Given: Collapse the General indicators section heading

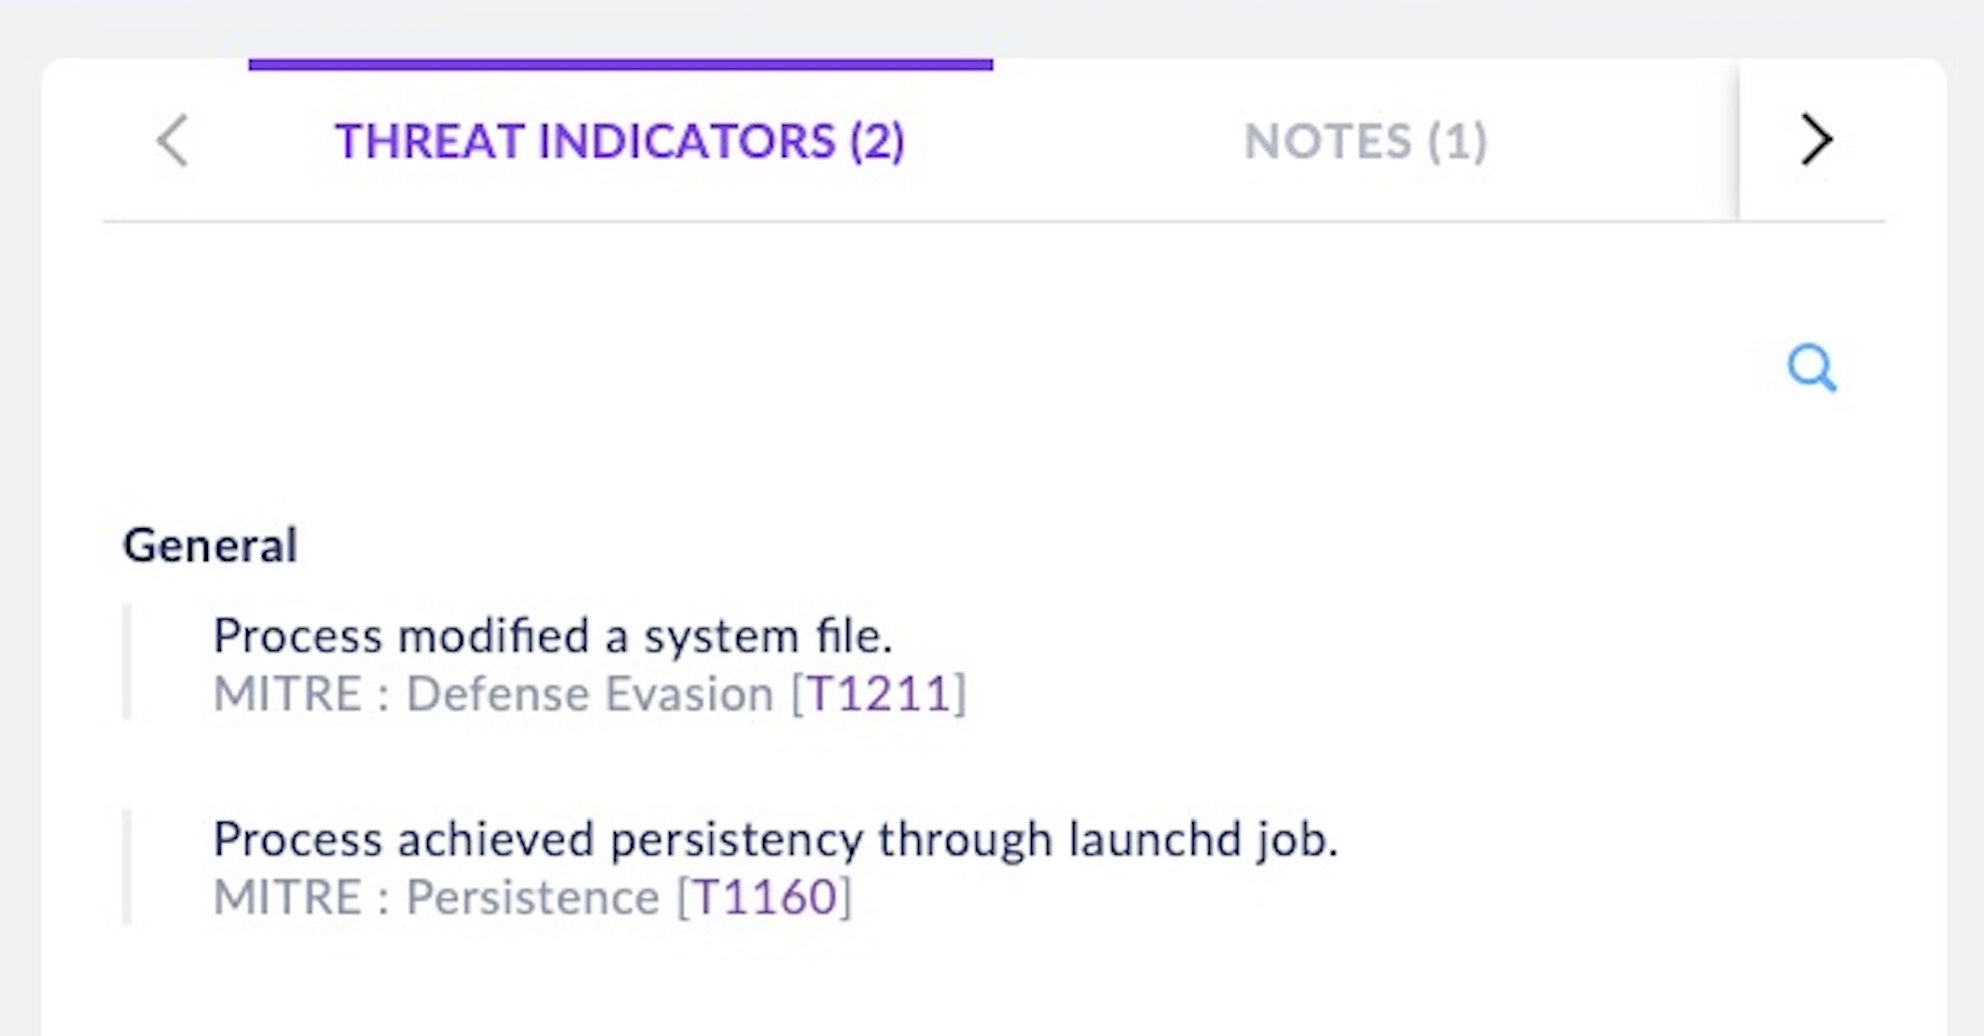Looking at the screenshot, I should click(x=210, y=546).
